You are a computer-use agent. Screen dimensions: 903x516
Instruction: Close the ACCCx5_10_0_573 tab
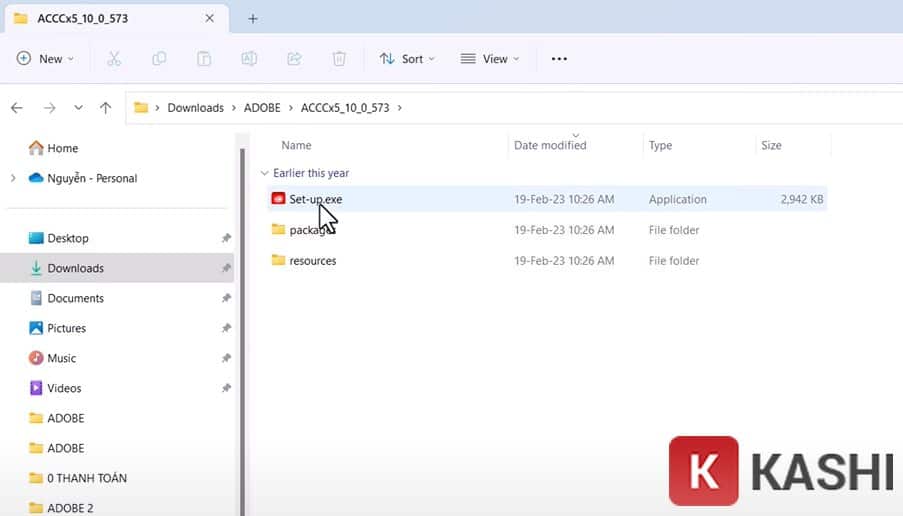pyautogui.click(x=210, y=18)
